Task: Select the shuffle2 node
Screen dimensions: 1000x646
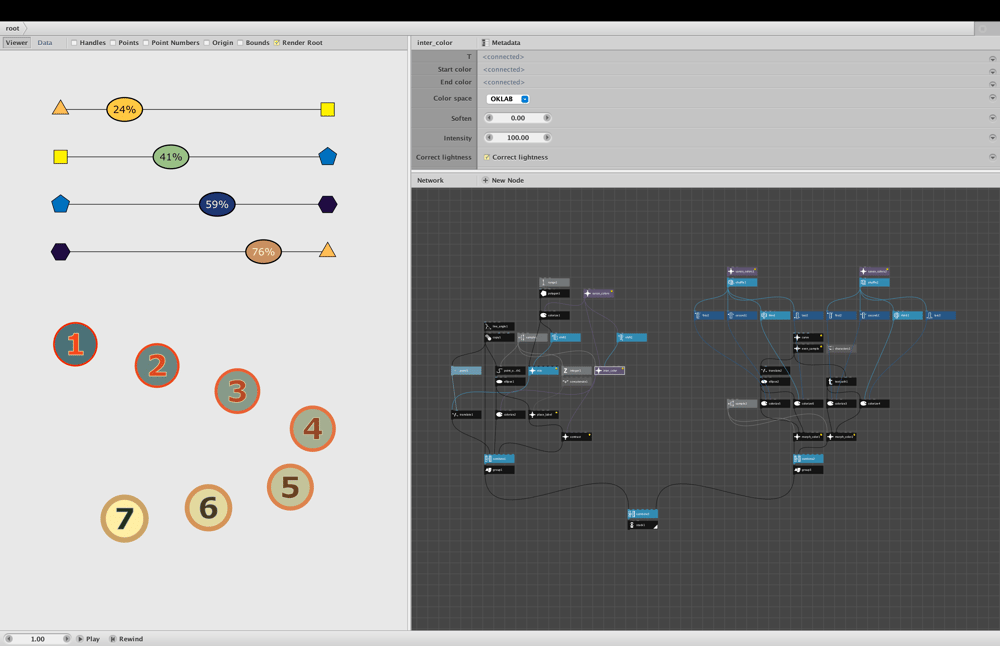Action: [x=874, y=282]
